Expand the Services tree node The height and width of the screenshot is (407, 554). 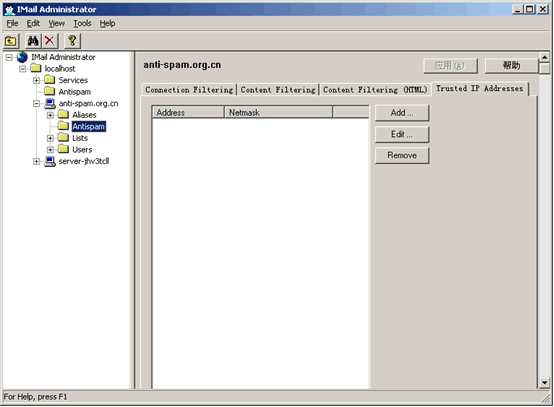36,80
